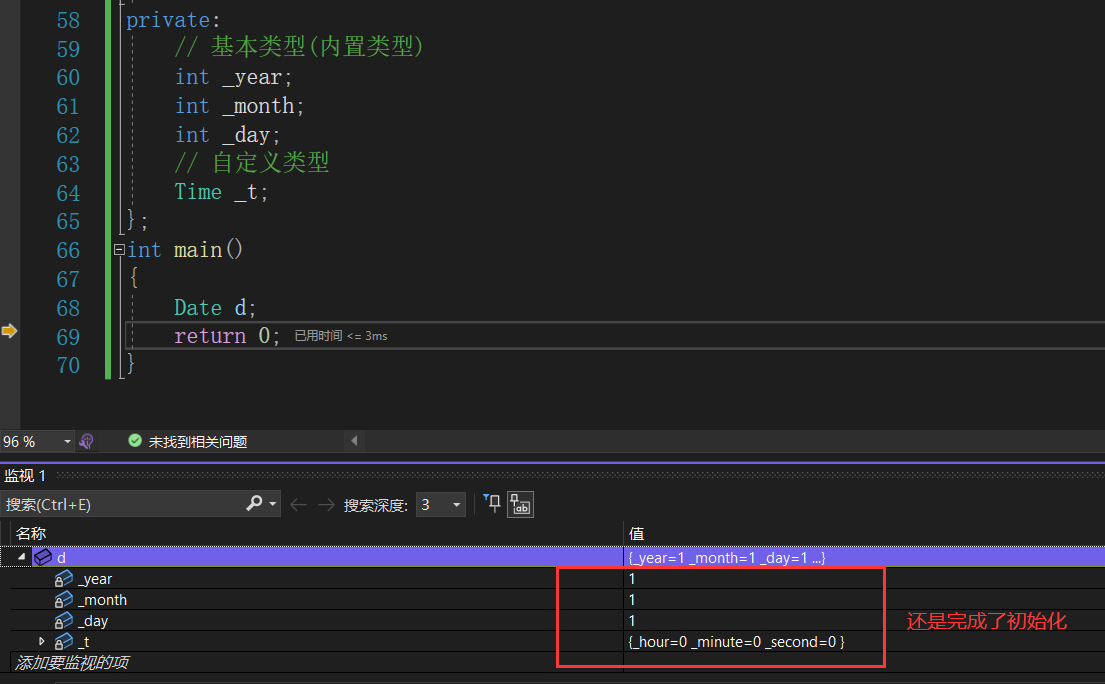Click the _year value cell showing 1
The width and height of the screenshot is (1105, 684).
coord(864,578)
